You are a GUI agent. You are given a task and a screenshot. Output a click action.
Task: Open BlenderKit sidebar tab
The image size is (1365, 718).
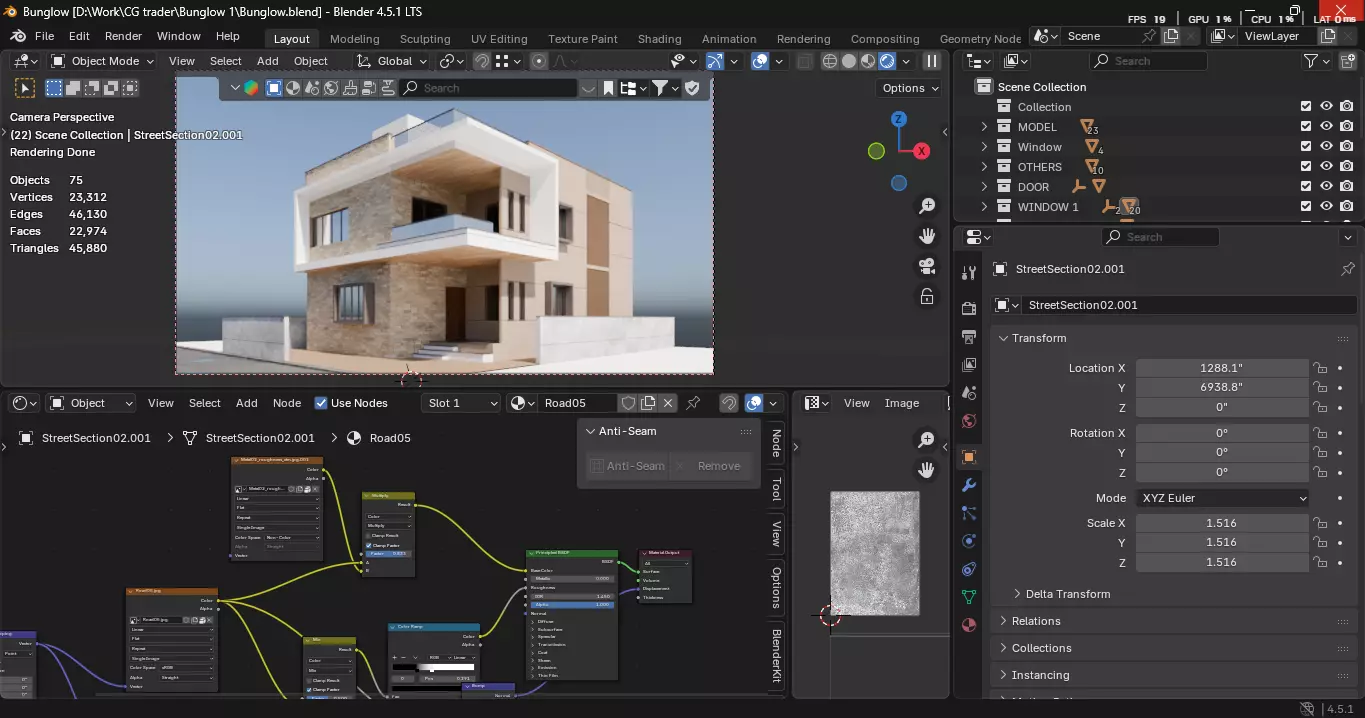776,656
